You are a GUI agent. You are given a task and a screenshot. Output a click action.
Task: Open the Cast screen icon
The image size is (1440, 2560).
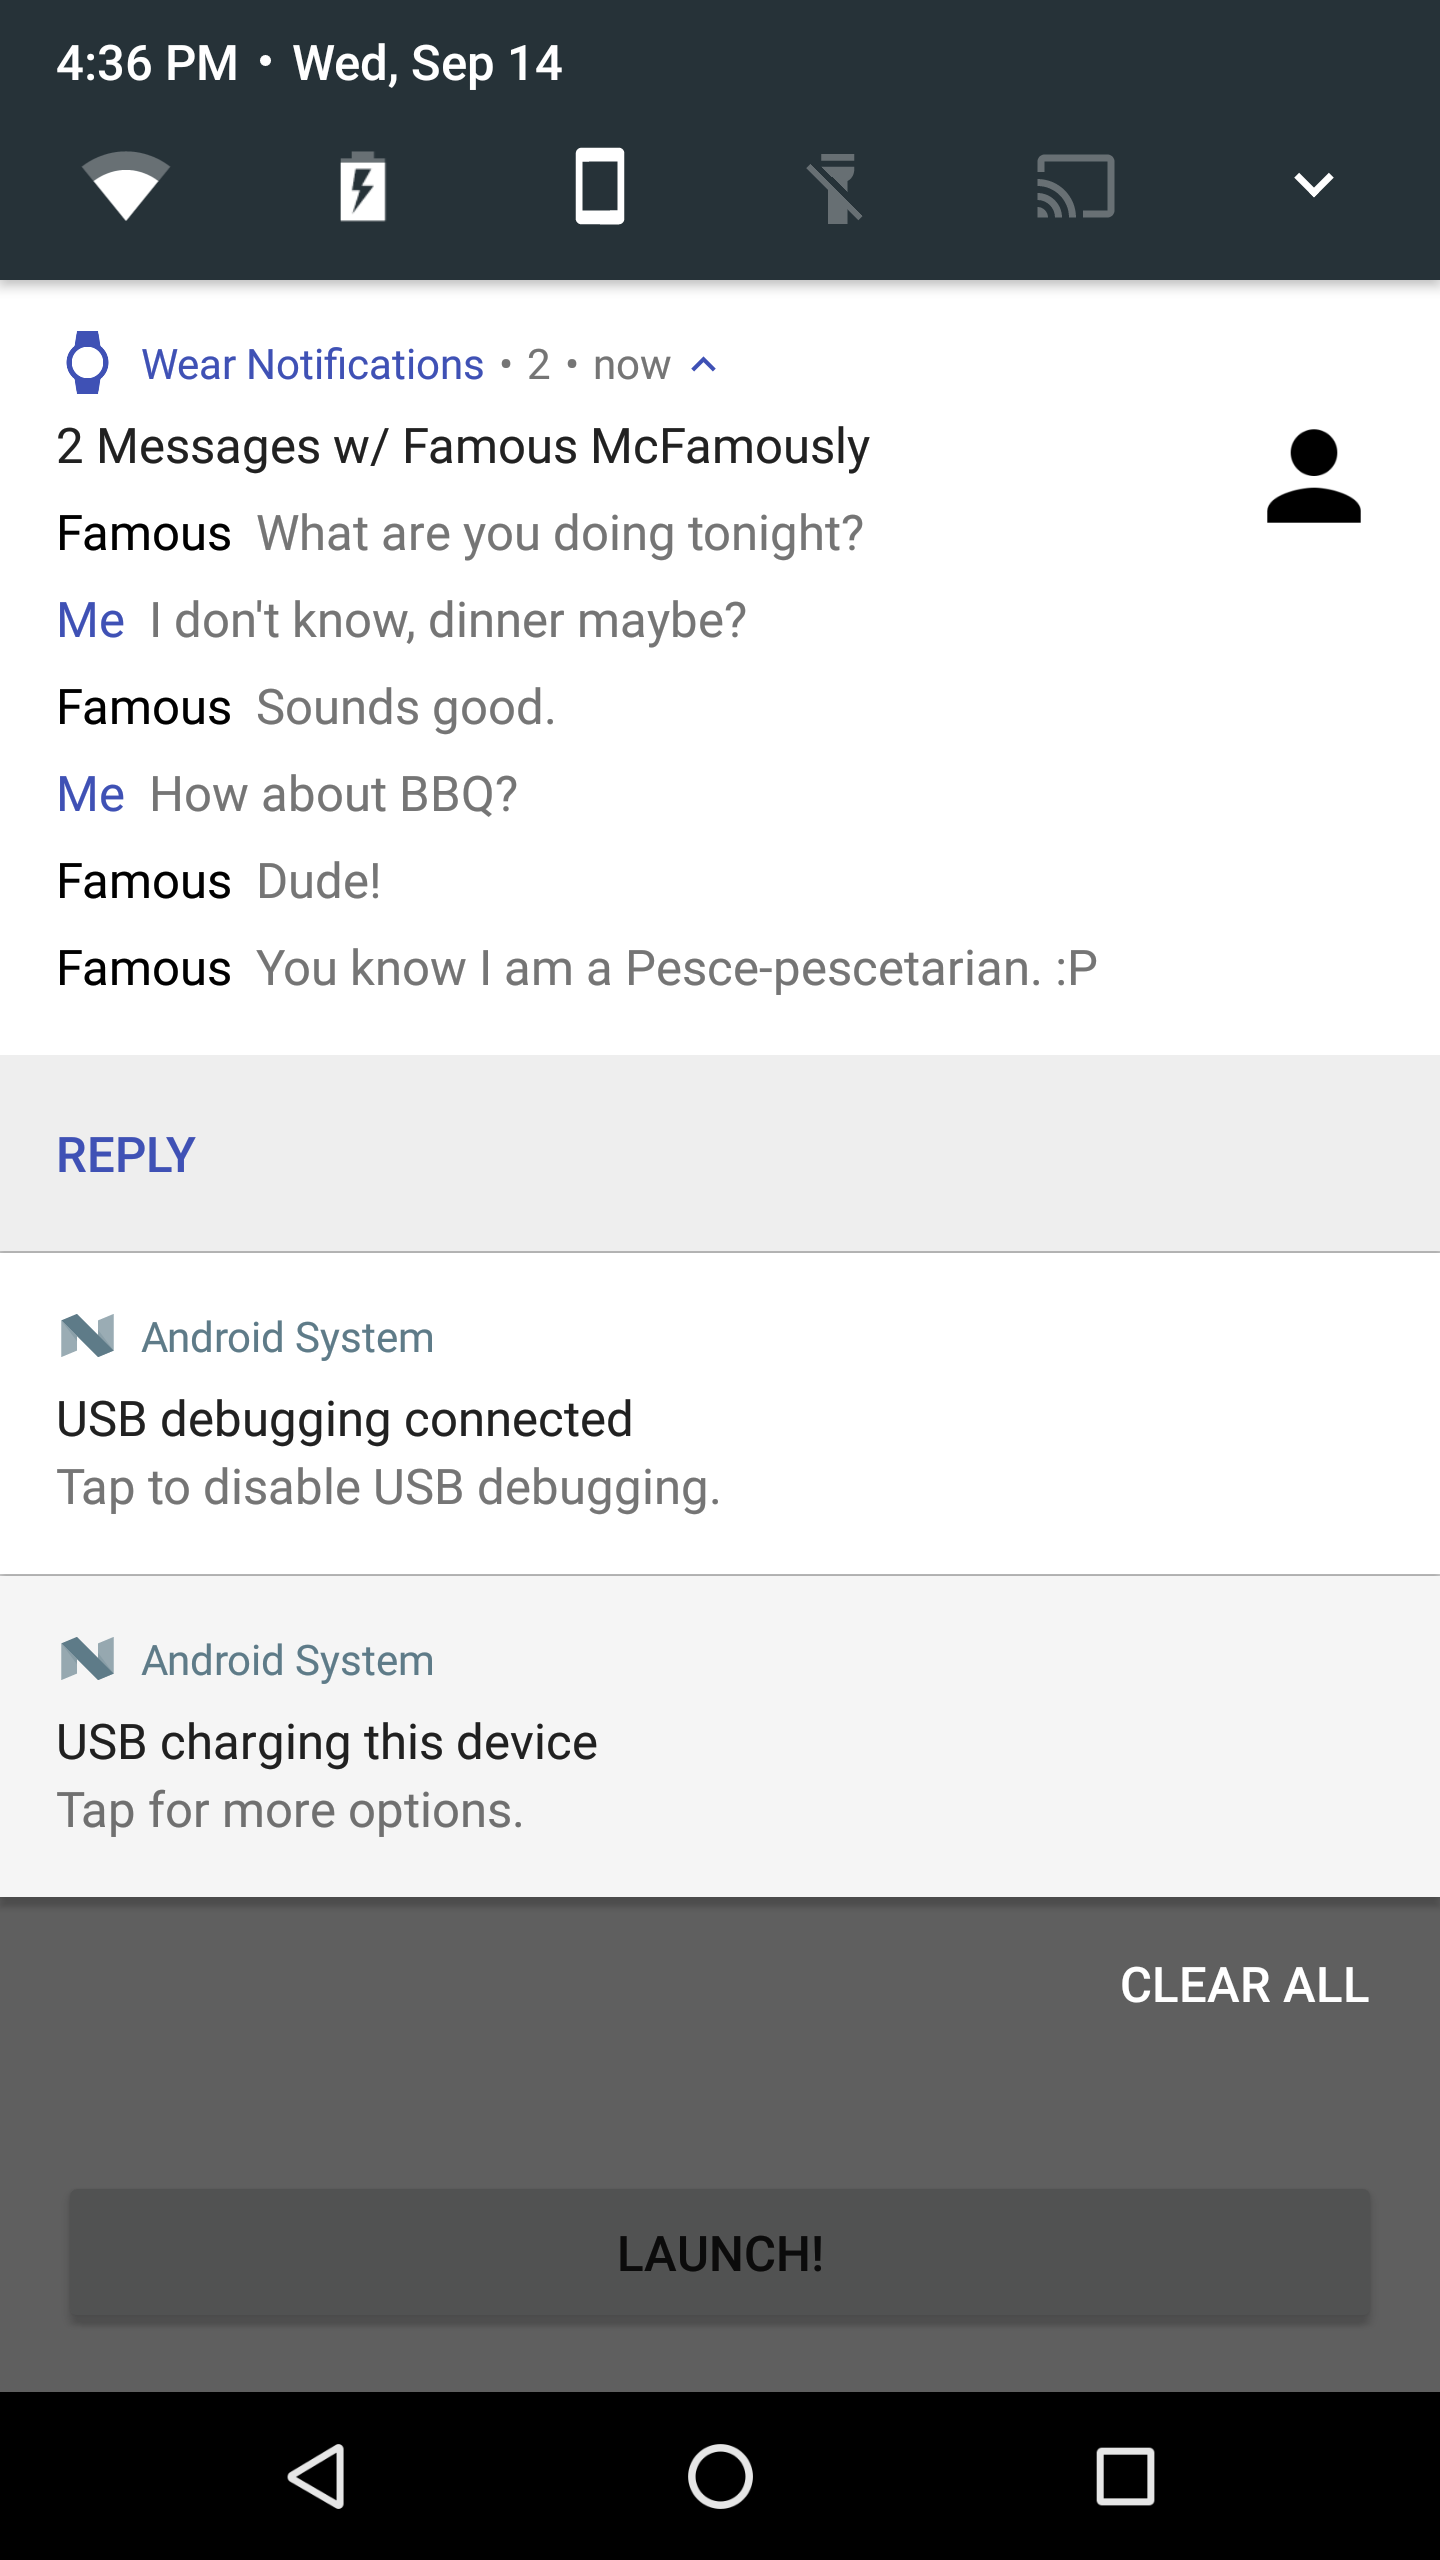pos(1073,185)
